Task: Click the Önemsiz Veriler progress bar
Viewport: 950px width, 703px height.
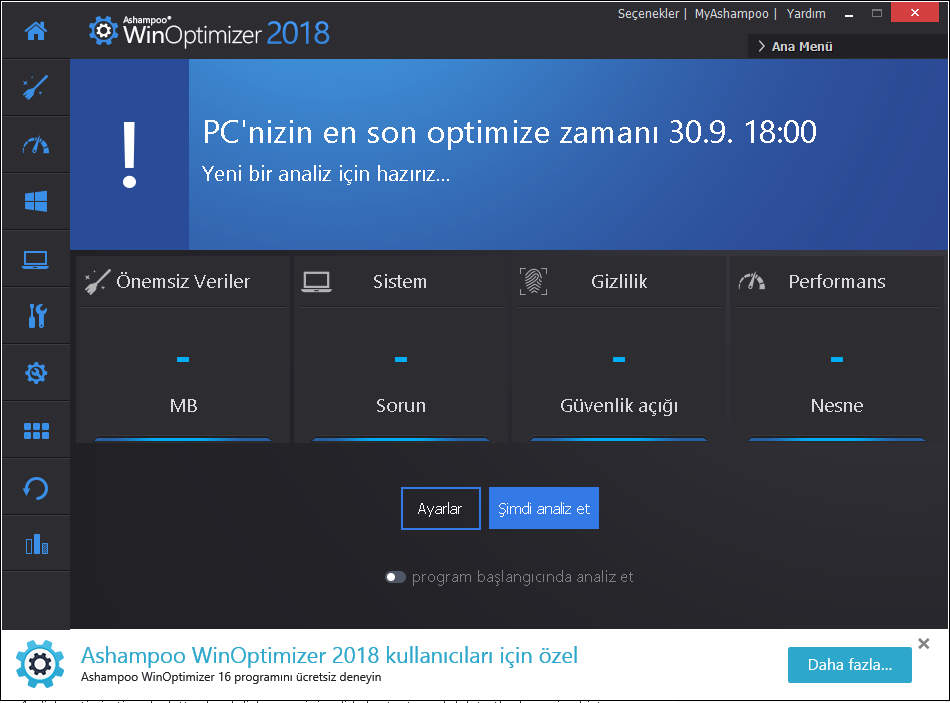Action: point(182,439)
